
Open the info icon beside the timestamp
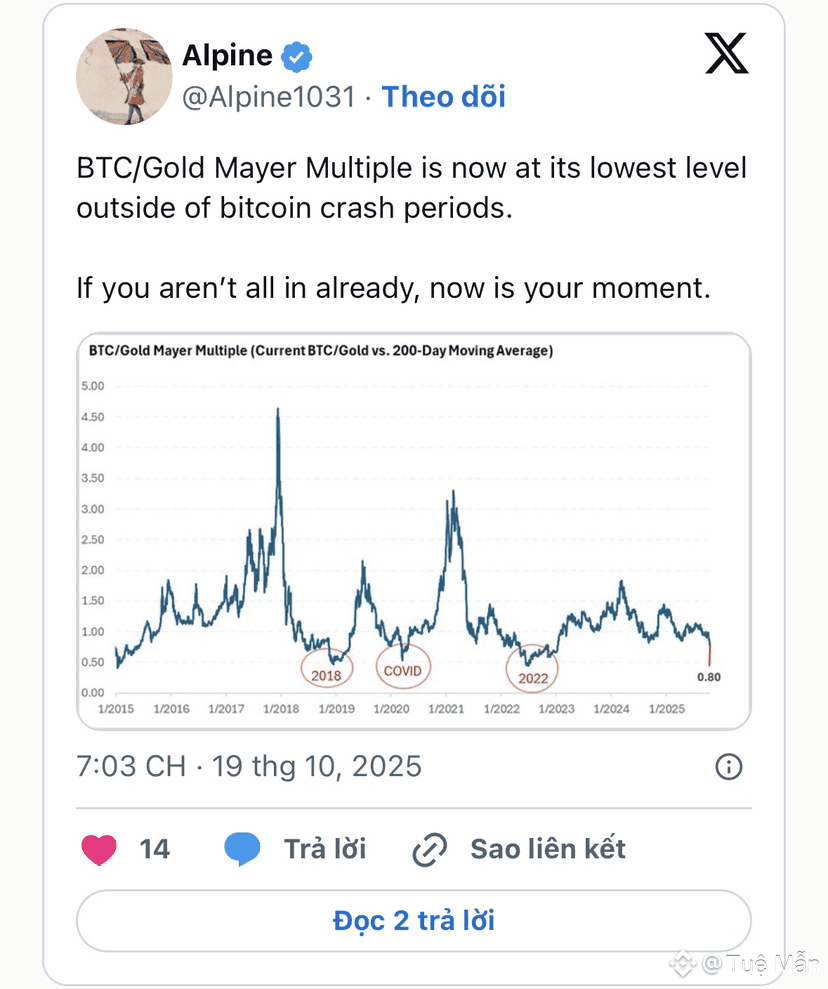(x=729, y=767)
